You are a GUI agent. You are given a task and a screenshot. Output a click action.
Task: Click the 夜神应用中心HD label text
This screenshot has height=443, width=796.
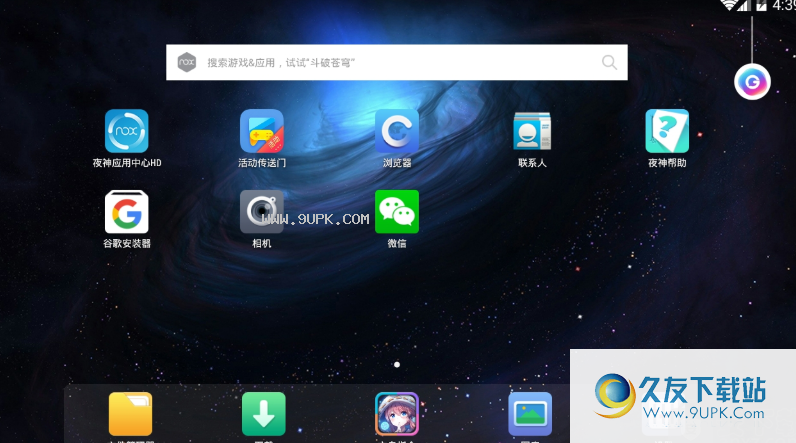pyautogui.click(x=127, y=163)
